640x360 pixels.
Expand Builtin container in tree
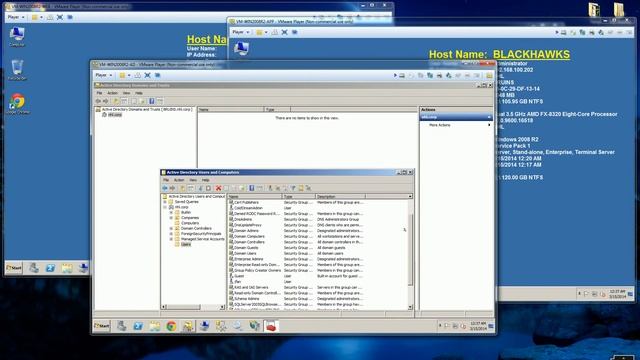click(171, 212)
